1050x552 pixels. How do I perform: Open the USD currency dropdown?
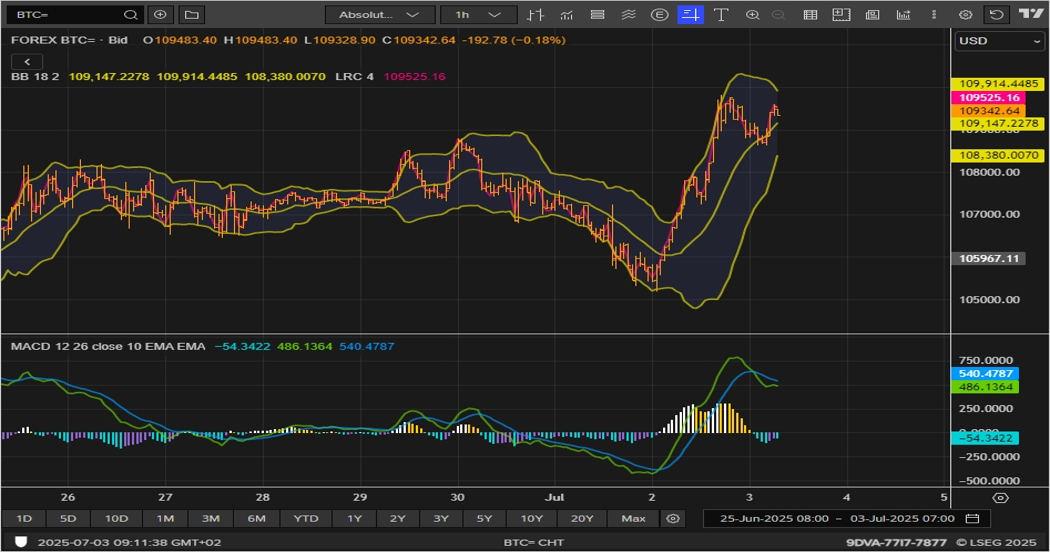tap(998, 41)
